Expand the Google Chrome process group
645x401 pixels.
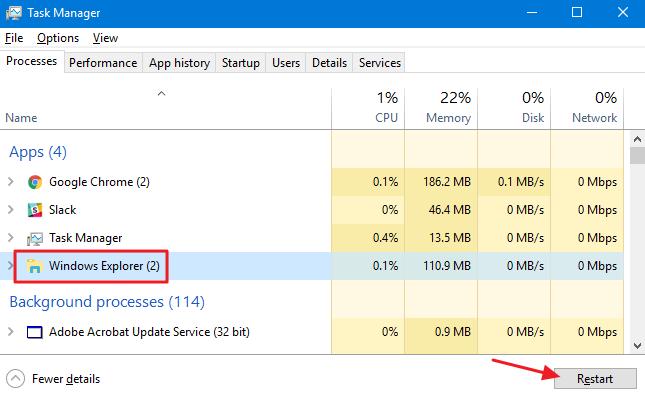(11, 182)
